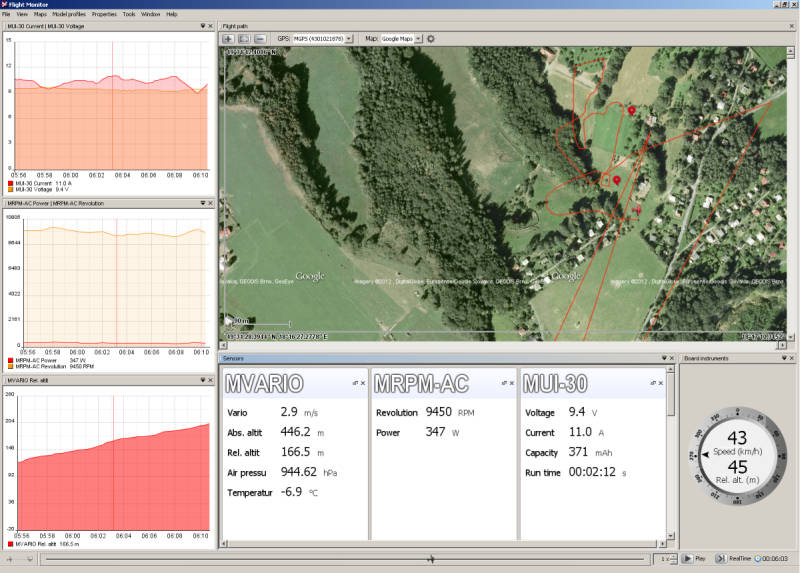Open Board instruments panel options arrow
Image resolution: width=800 pixels, height=573 pixels.
pos(784,358)
